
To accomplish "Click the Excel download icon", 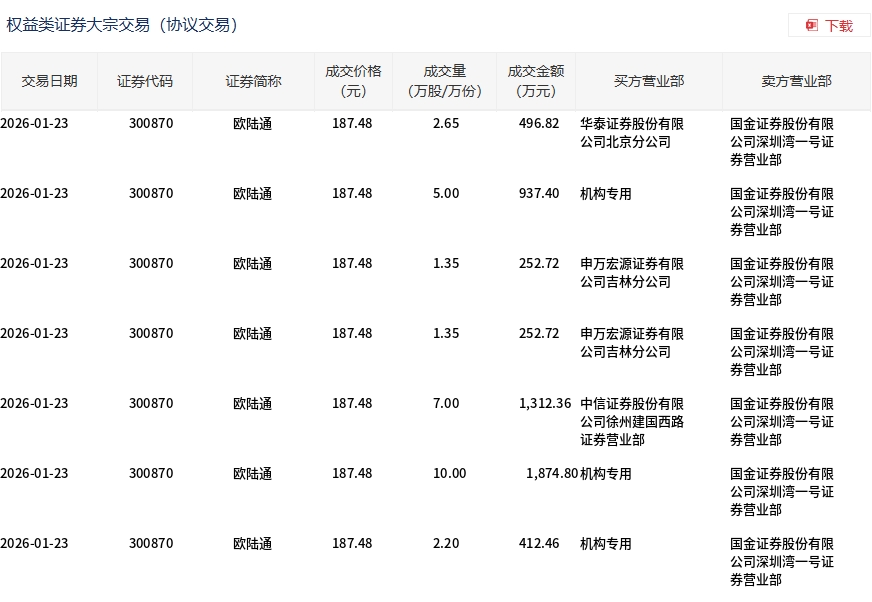I will point(811,25).
